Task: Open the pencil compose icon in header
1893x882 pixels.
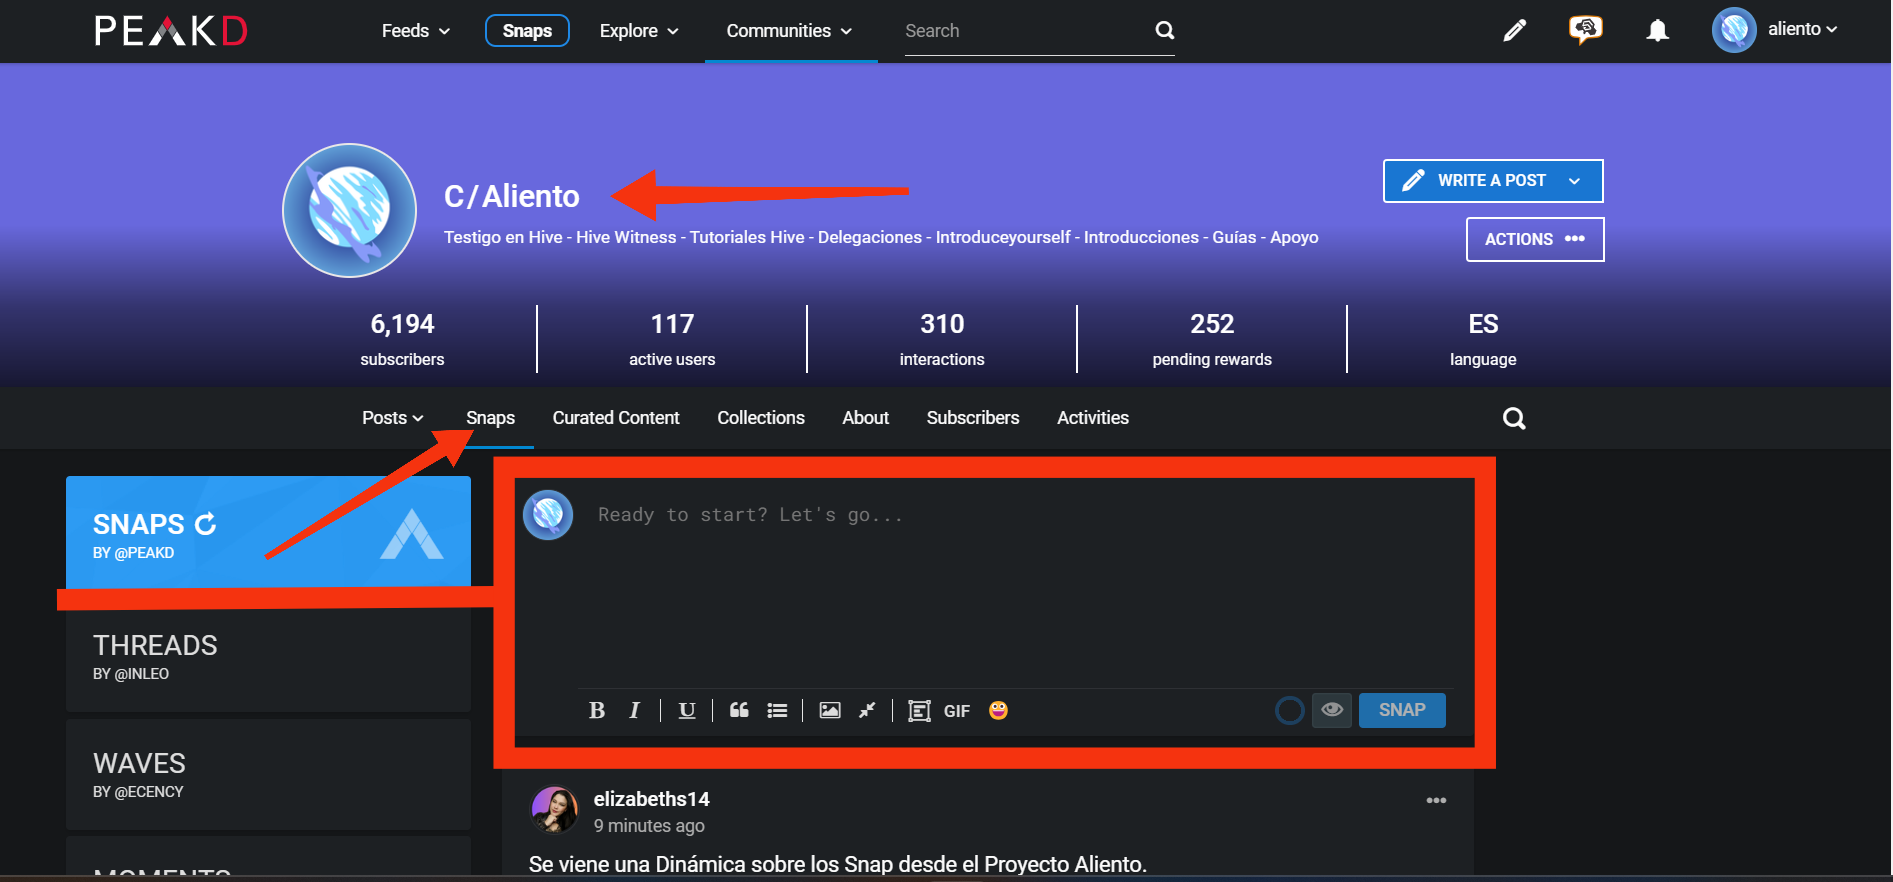Action: 1515,31
